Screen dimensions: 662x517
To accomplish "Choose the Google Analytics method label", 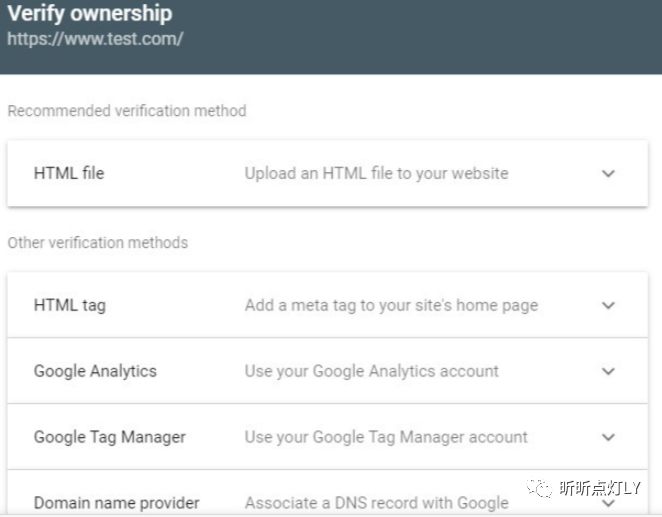I will click(95, 371).
